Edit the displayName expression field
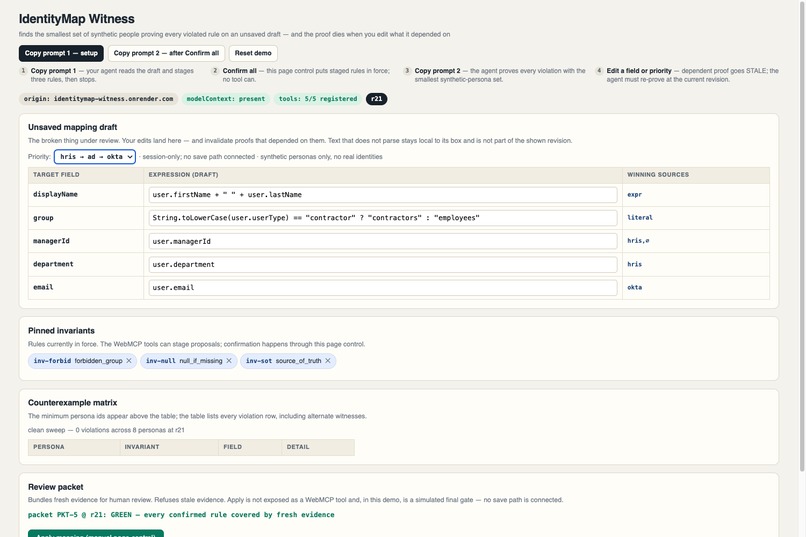This screenshot has width=806, height=537. pos(383,195)
